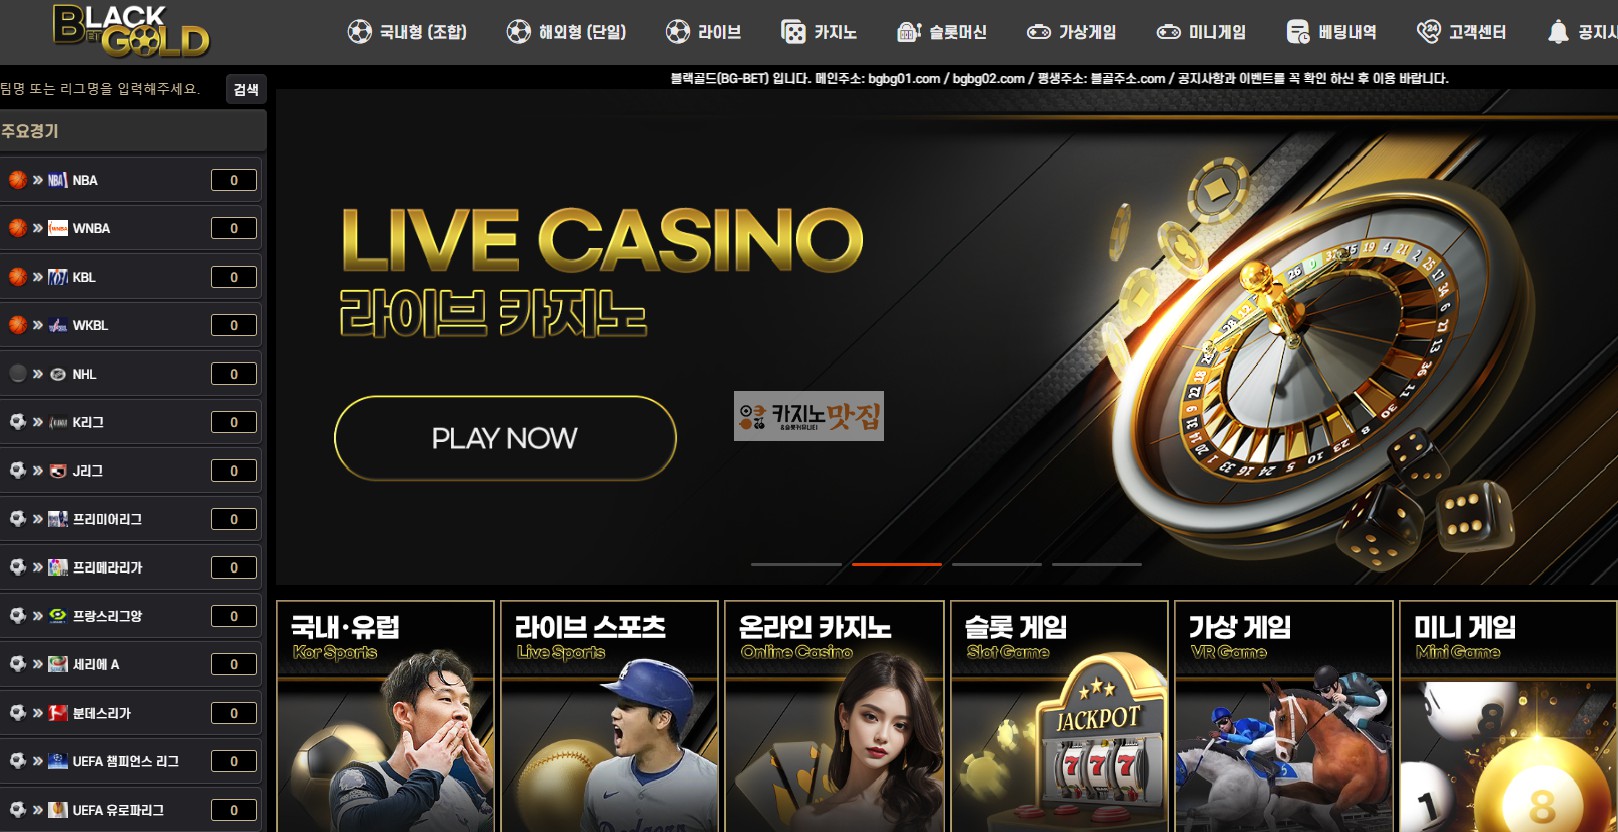Expand the WNBA league arrows

click(x=38, y=228)
